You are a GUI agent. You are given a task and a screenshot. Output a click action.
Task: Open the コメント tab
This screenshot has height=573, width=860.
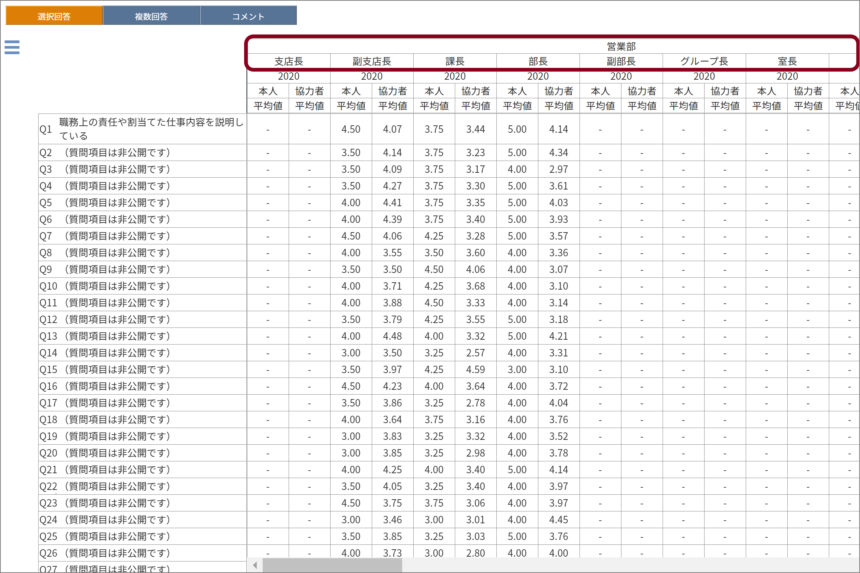(248, 16)
